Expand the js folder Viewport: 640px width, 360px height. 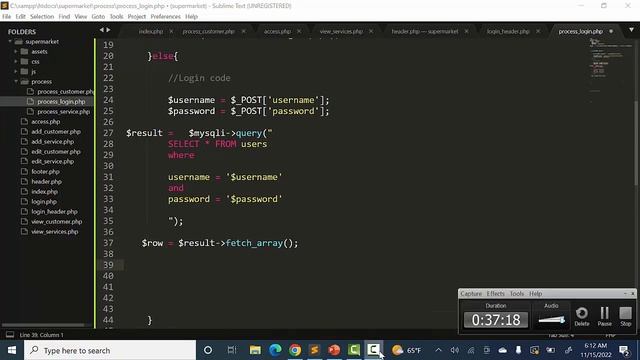(16, 71)
